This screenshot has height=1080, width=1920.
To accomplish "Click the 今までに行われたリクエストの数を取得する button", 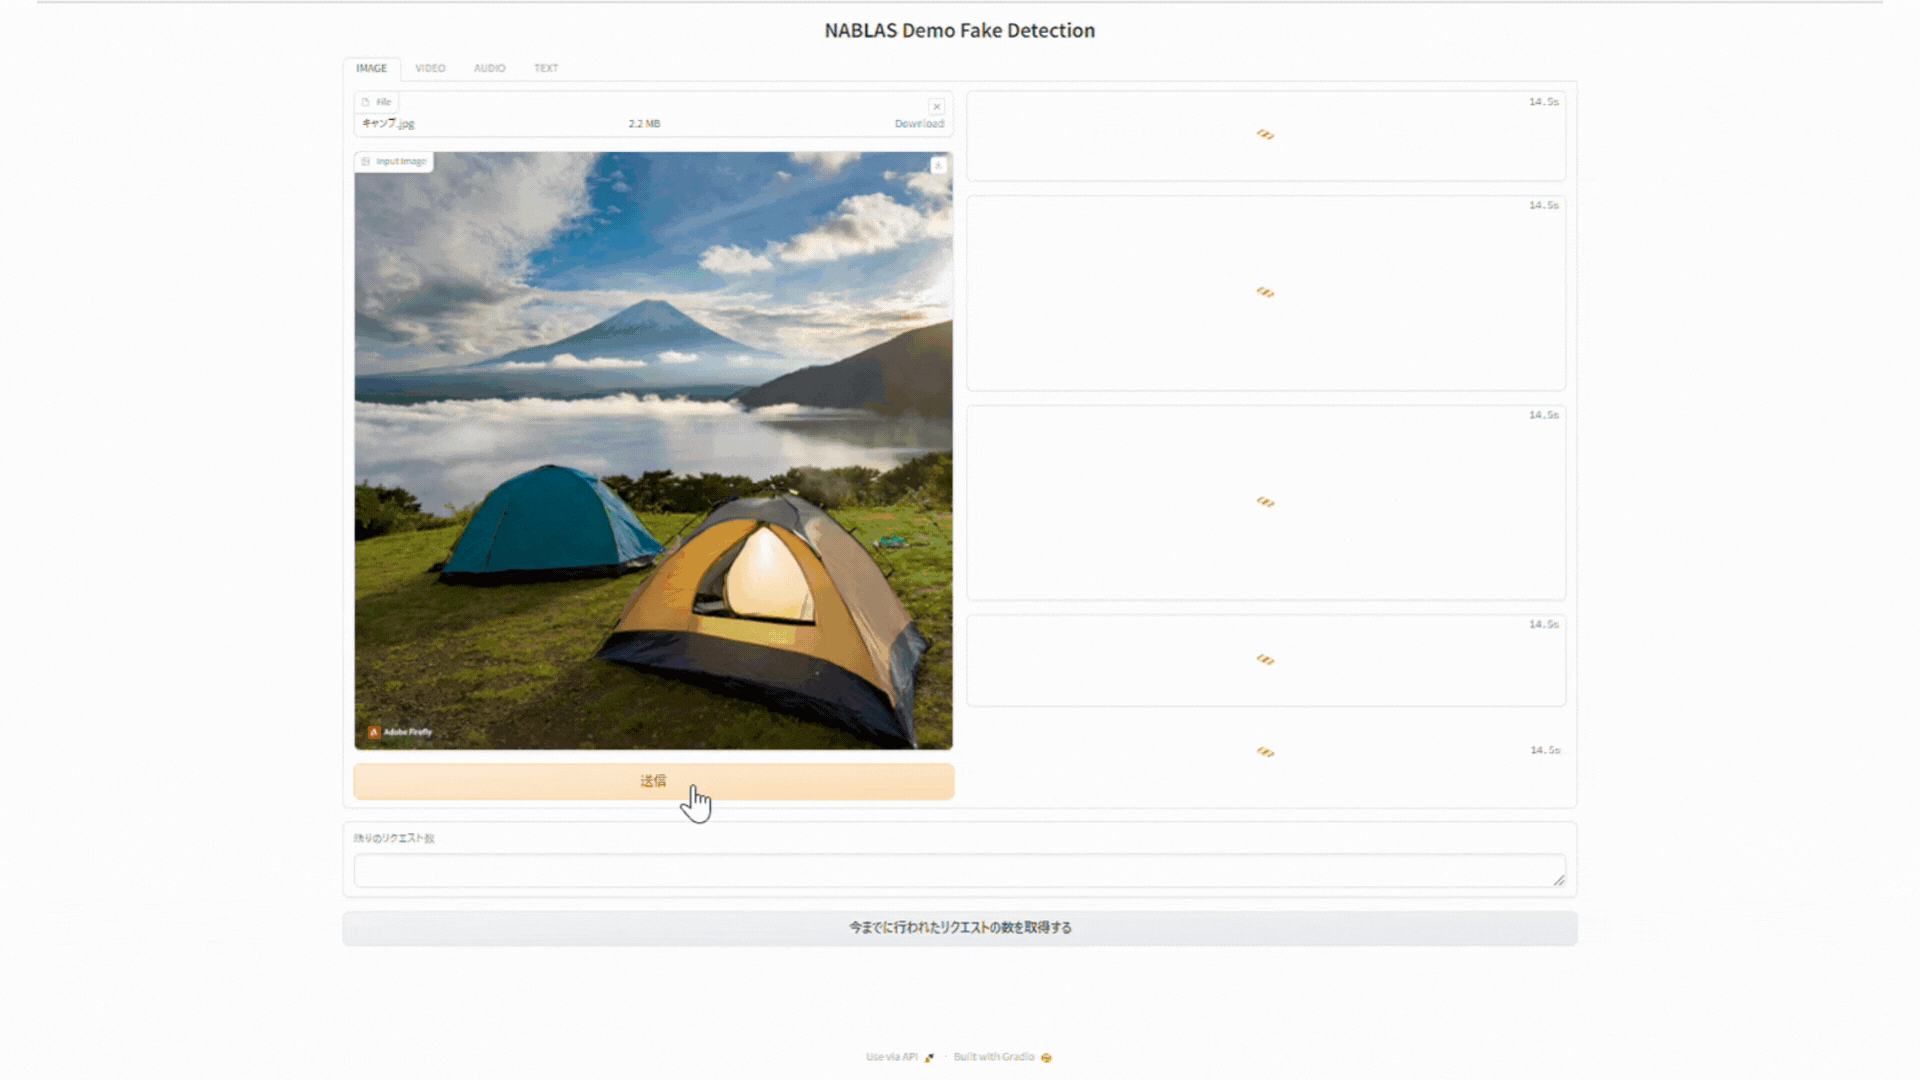I will point(959,928).
